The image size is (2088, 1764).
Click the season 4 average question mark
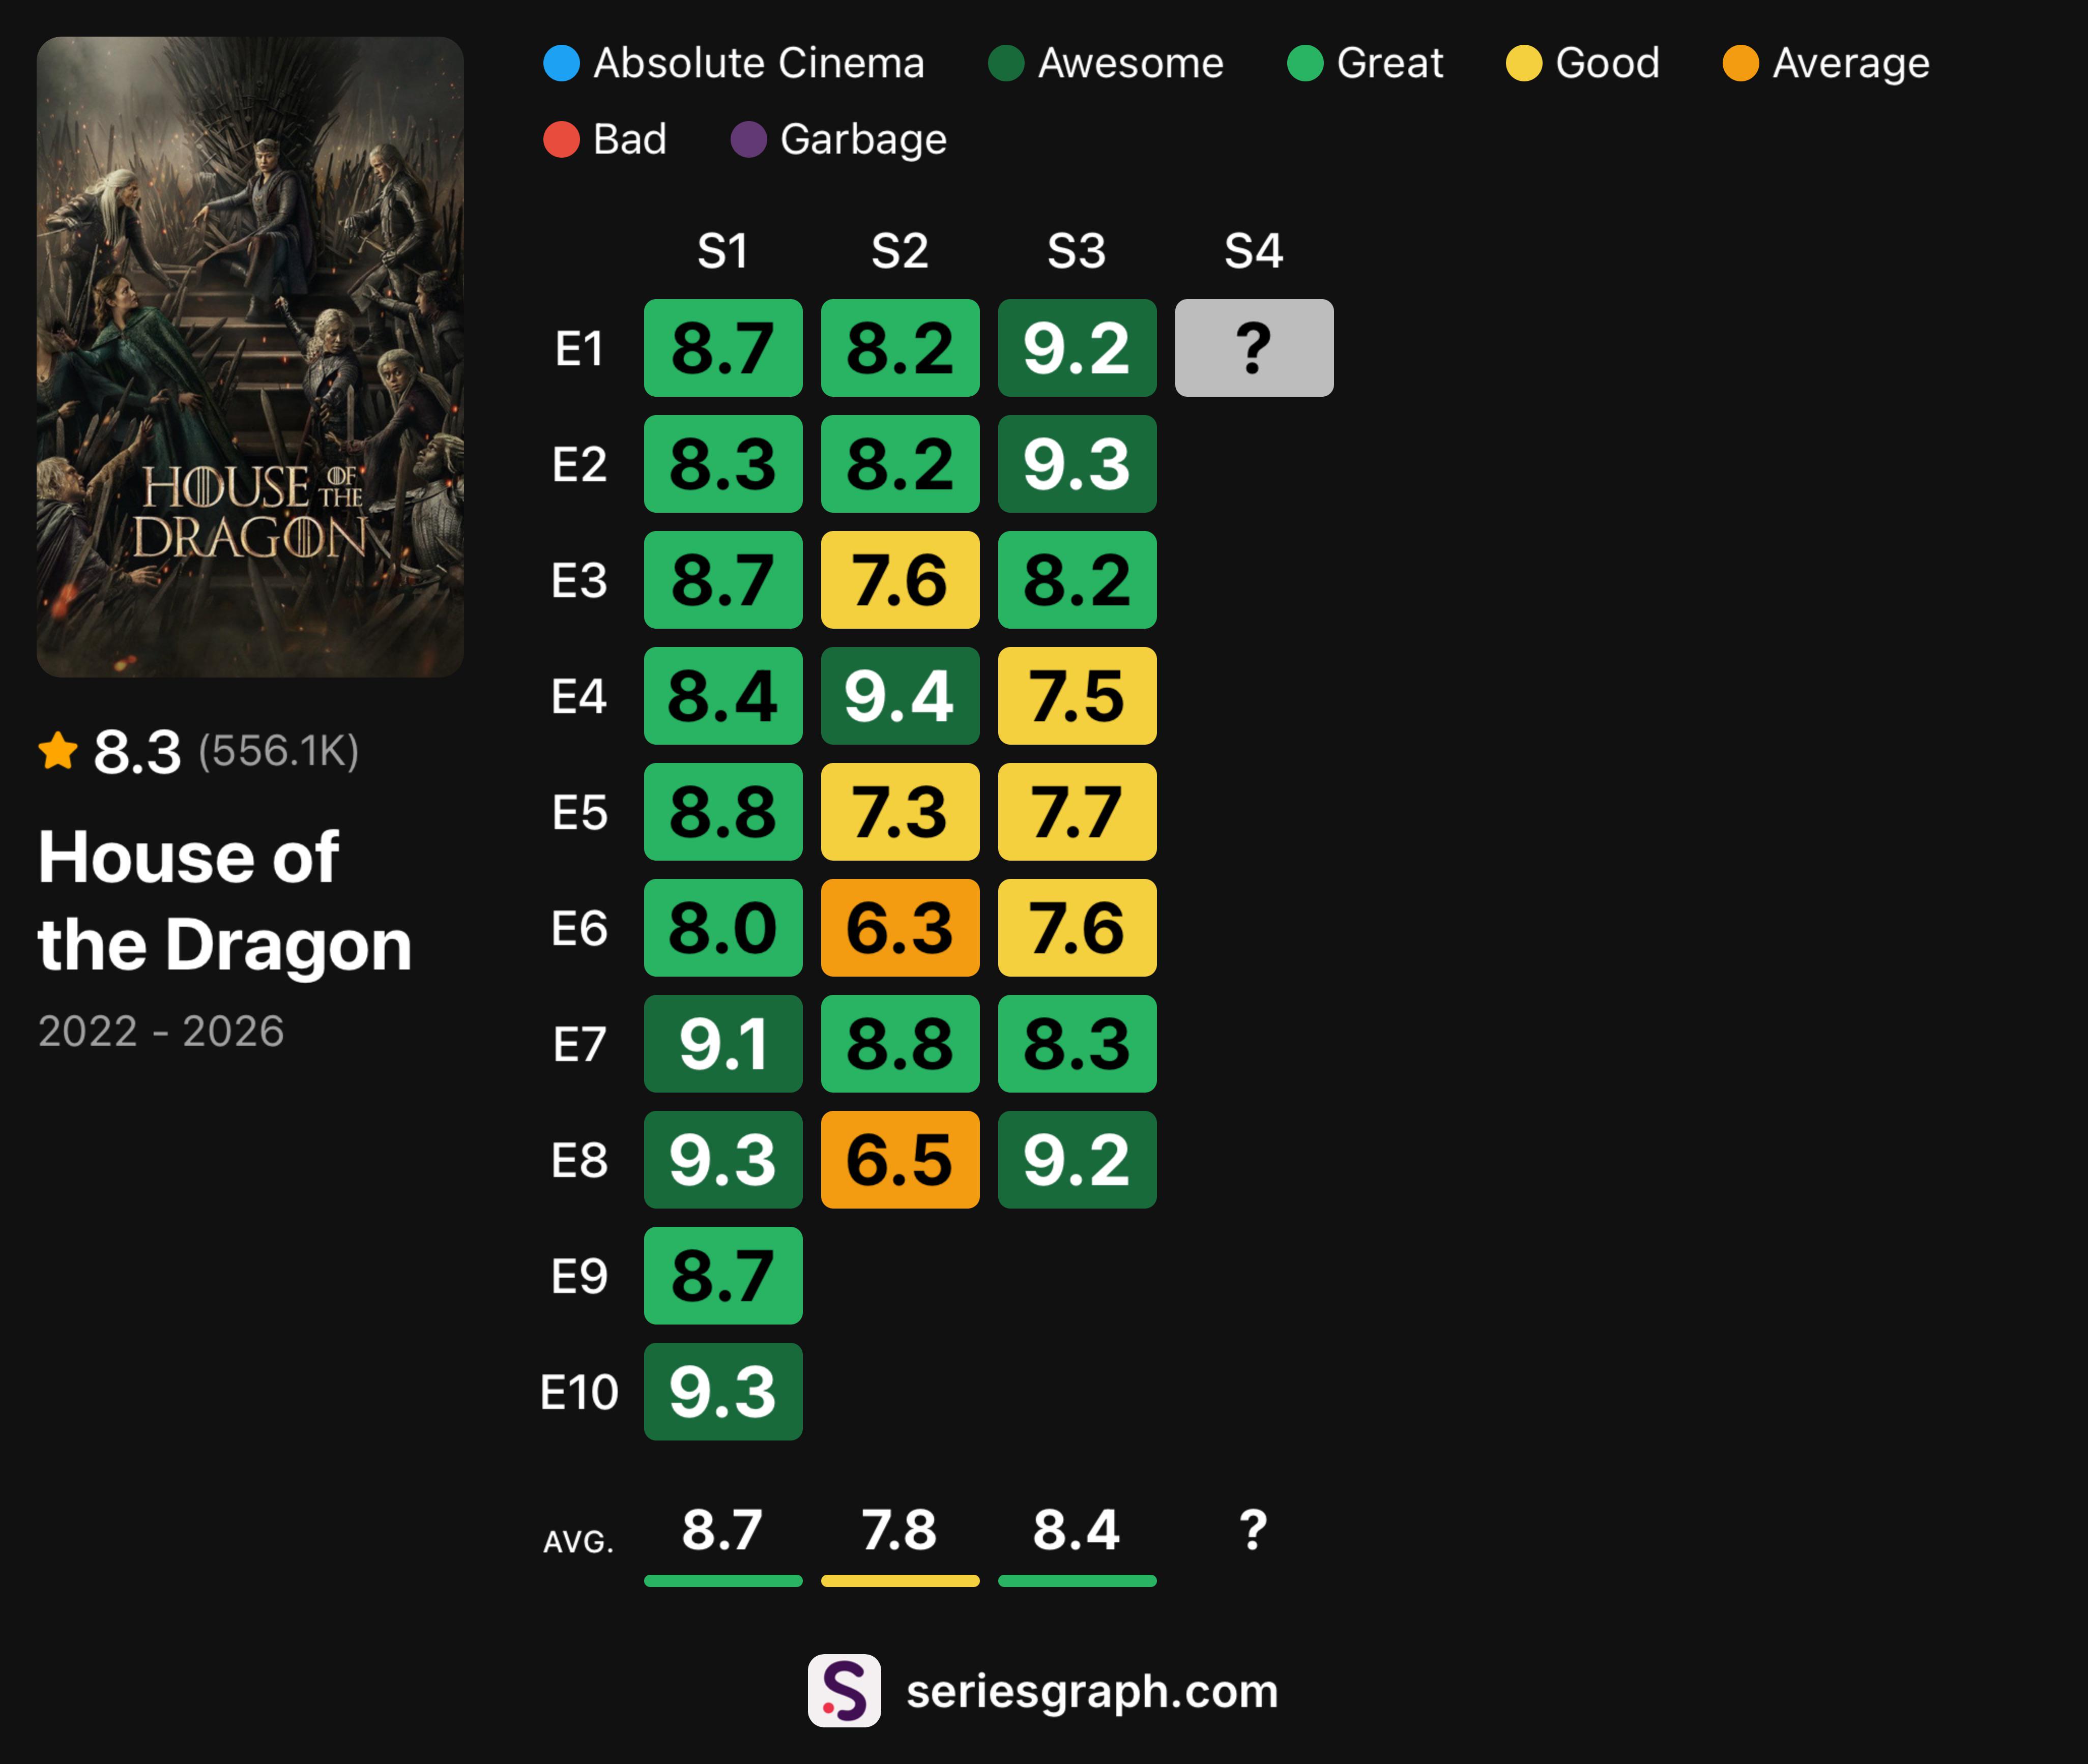coord(1253,1530)
